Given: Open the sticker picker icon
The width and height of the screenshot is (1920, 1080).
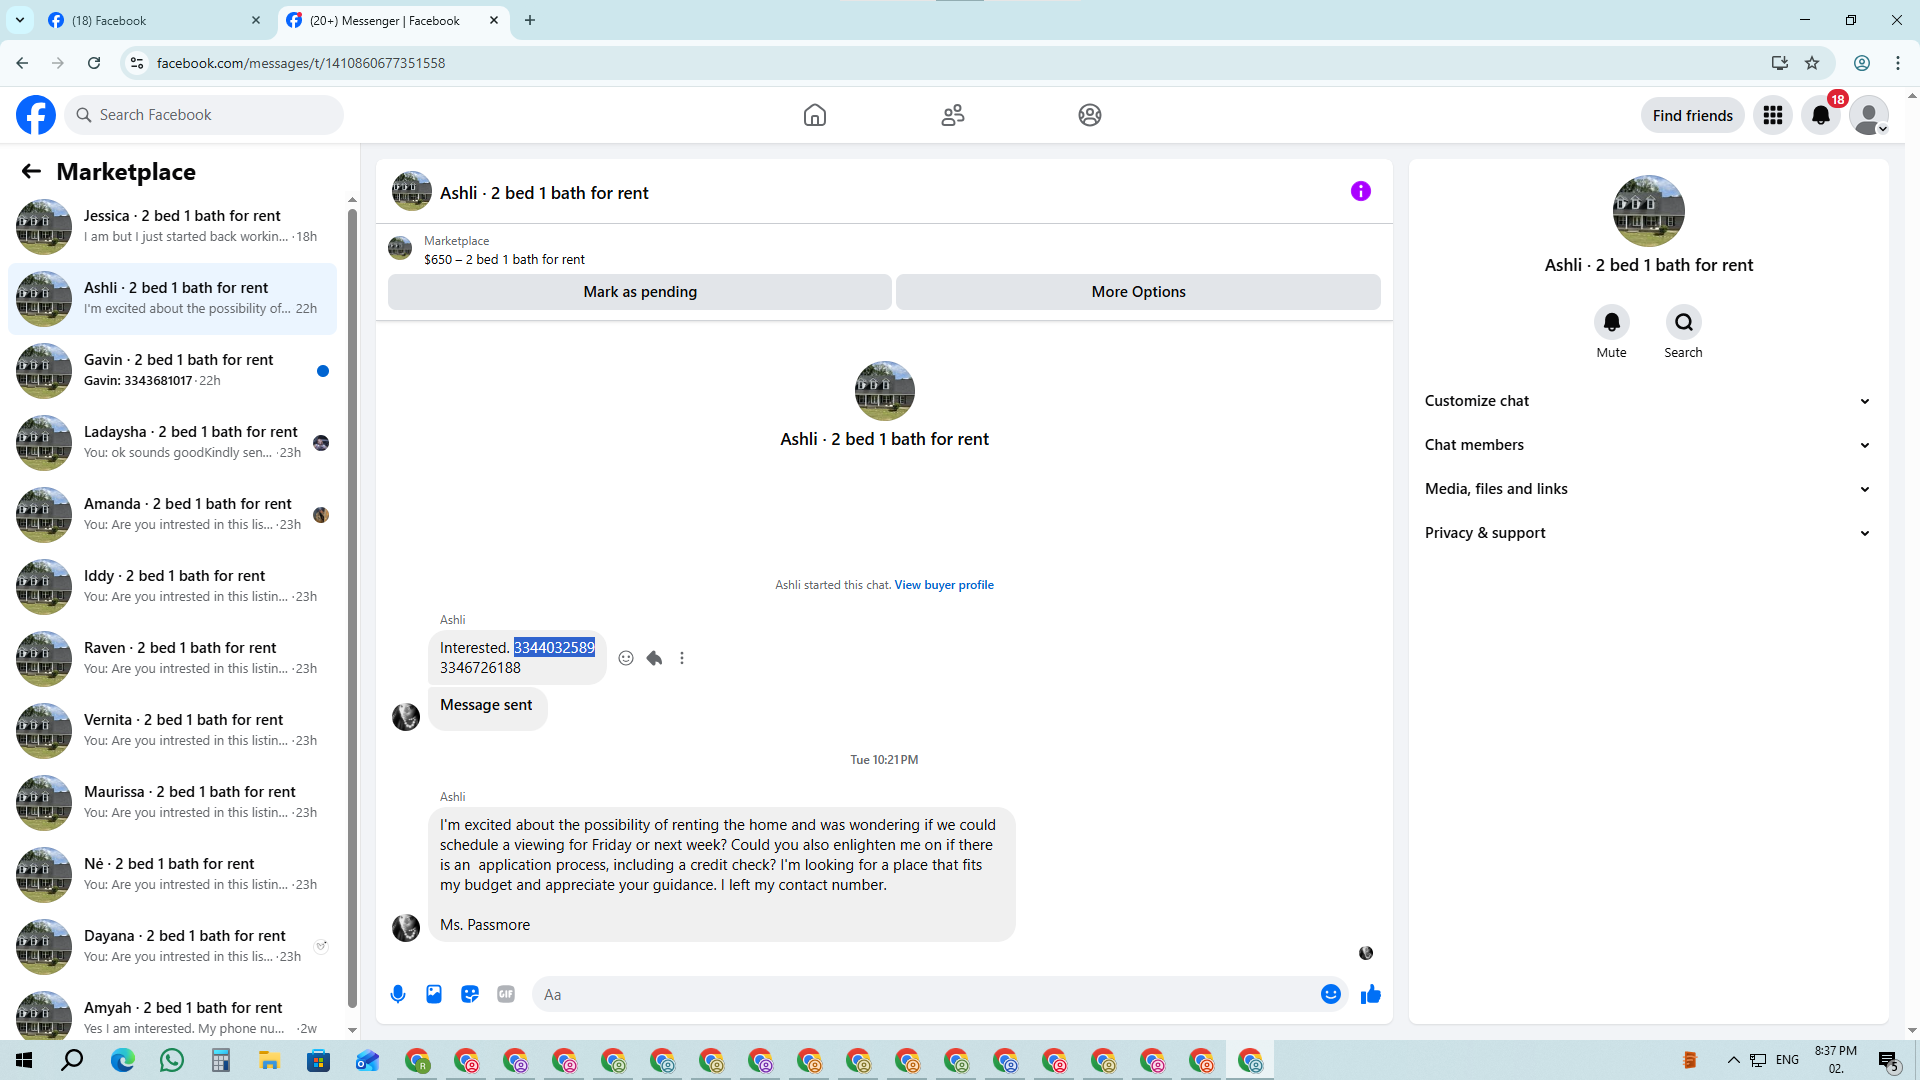Looking at the screenshot, I should coord(470,994).
